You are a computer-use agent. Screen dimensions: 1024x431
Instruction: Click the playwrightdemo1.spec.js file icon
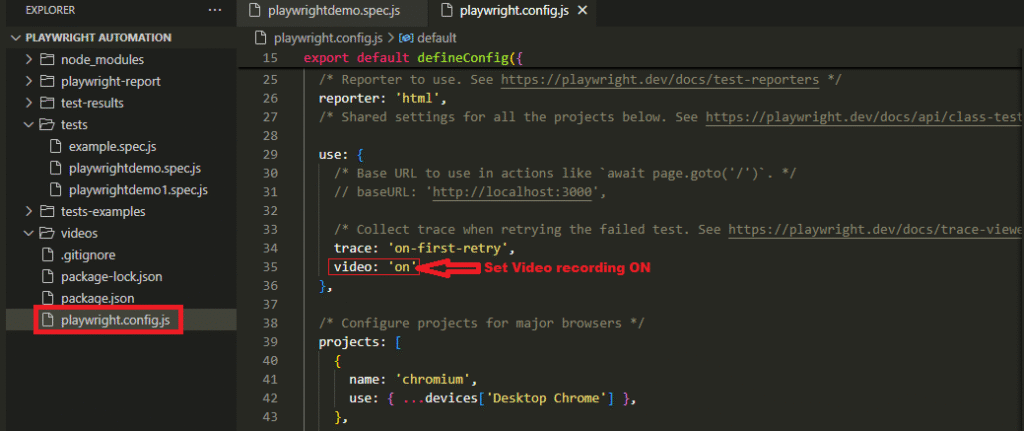coord(56,190)
